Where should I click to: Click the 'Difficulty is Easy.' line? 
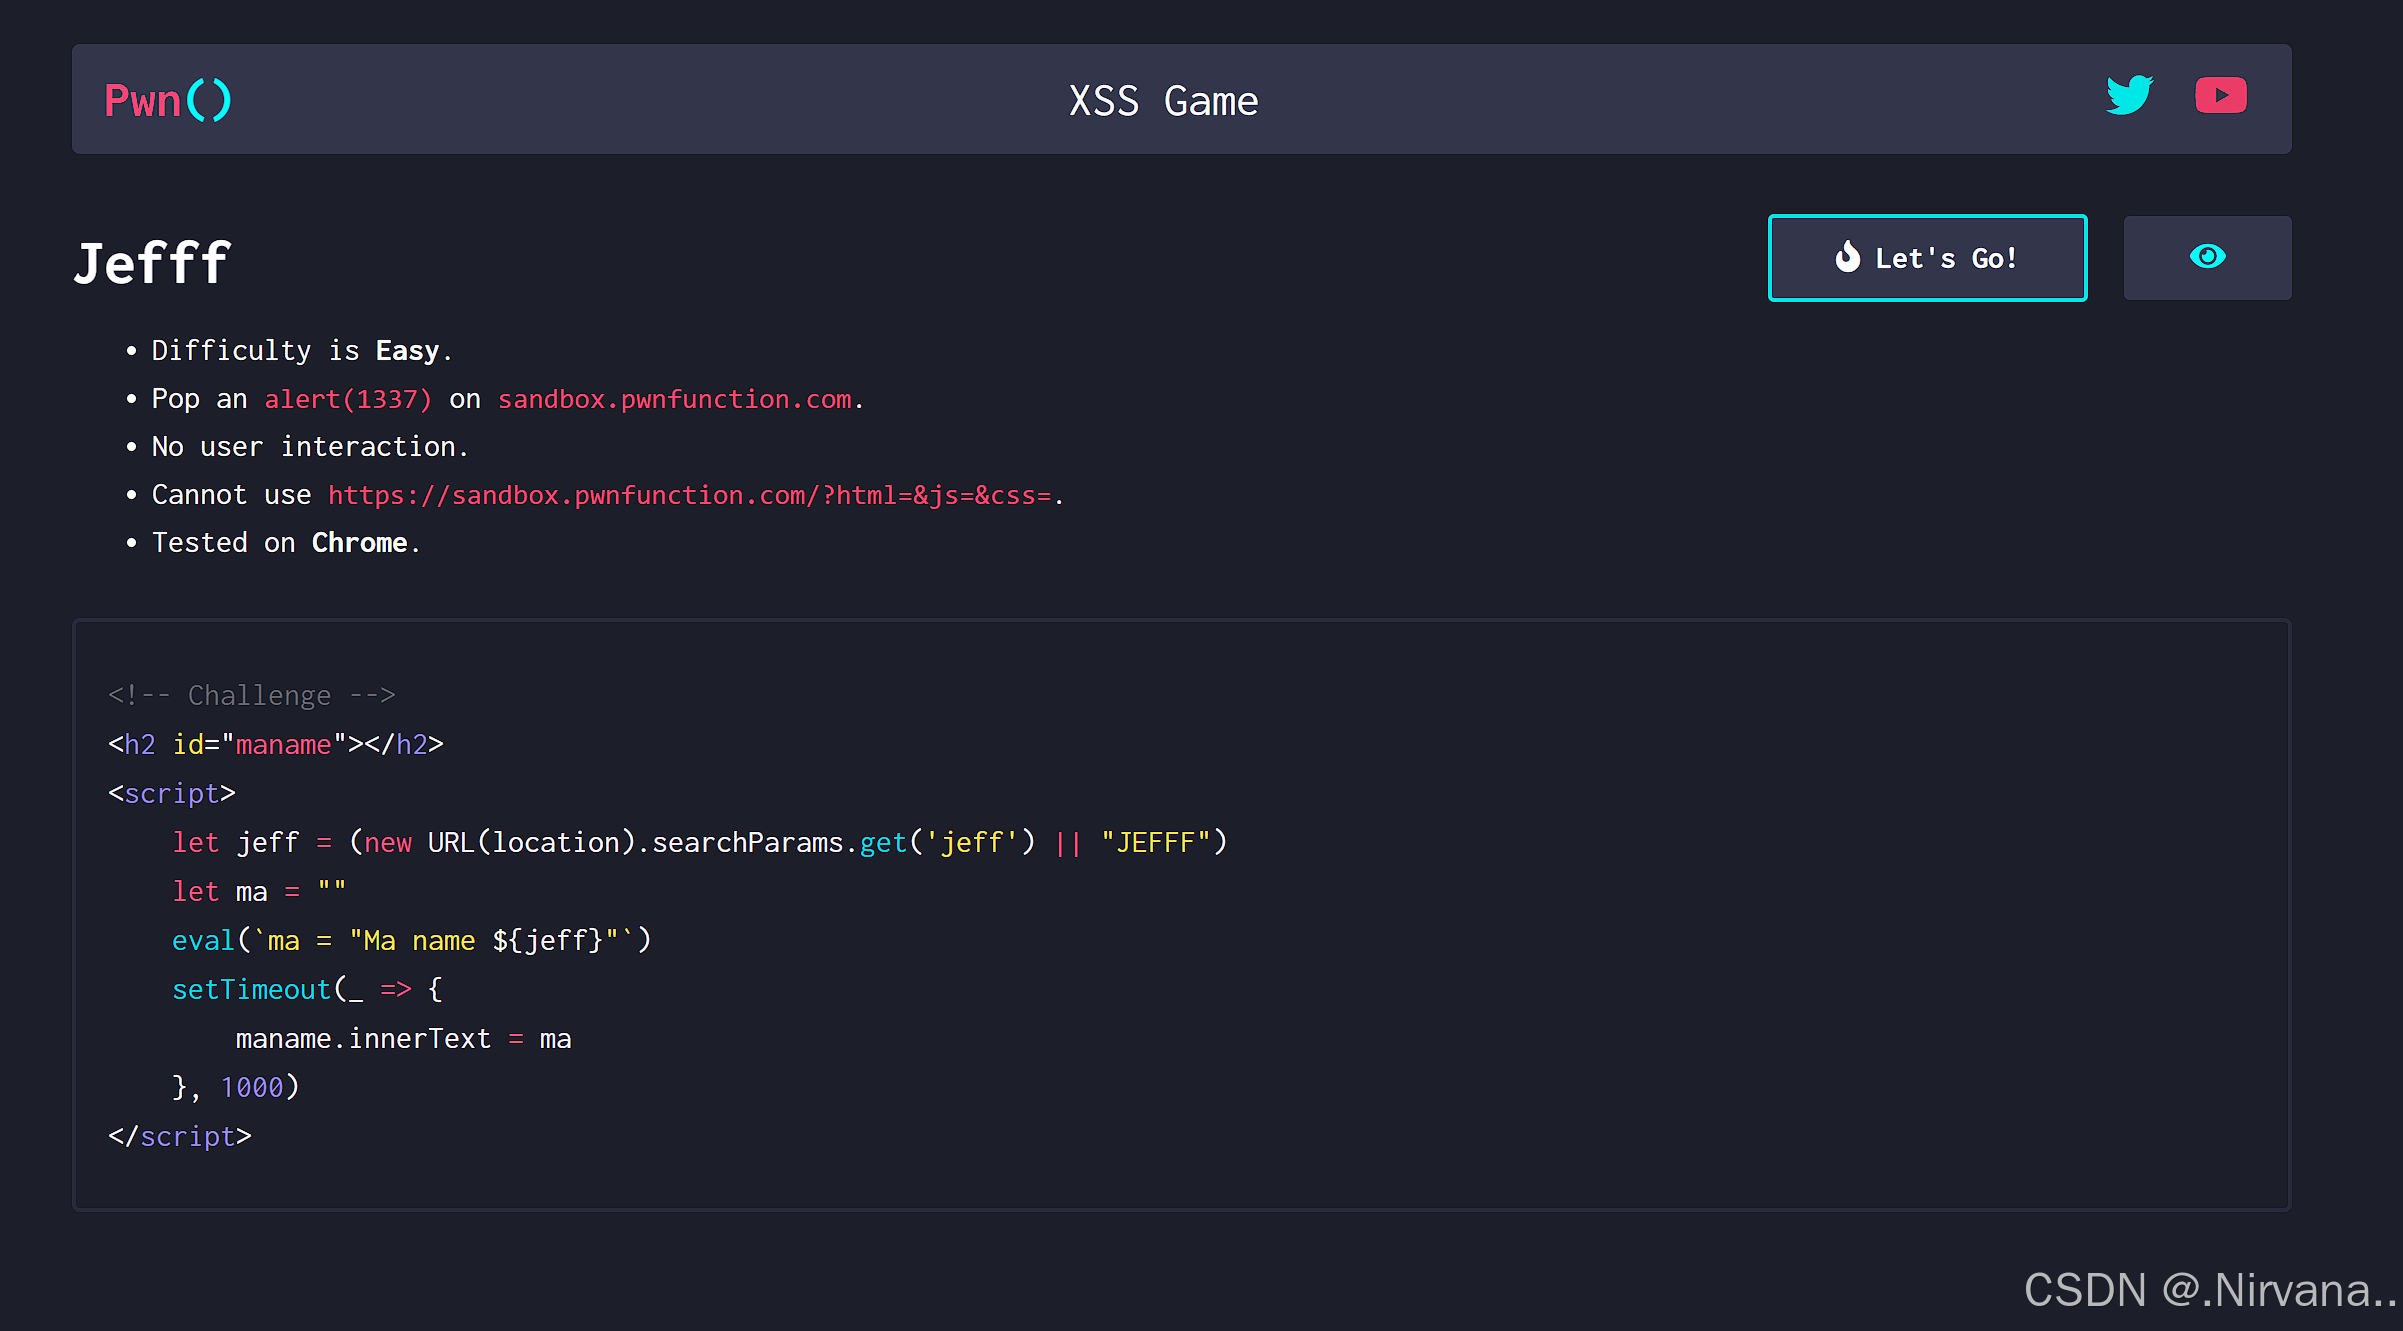click(303, 351)
